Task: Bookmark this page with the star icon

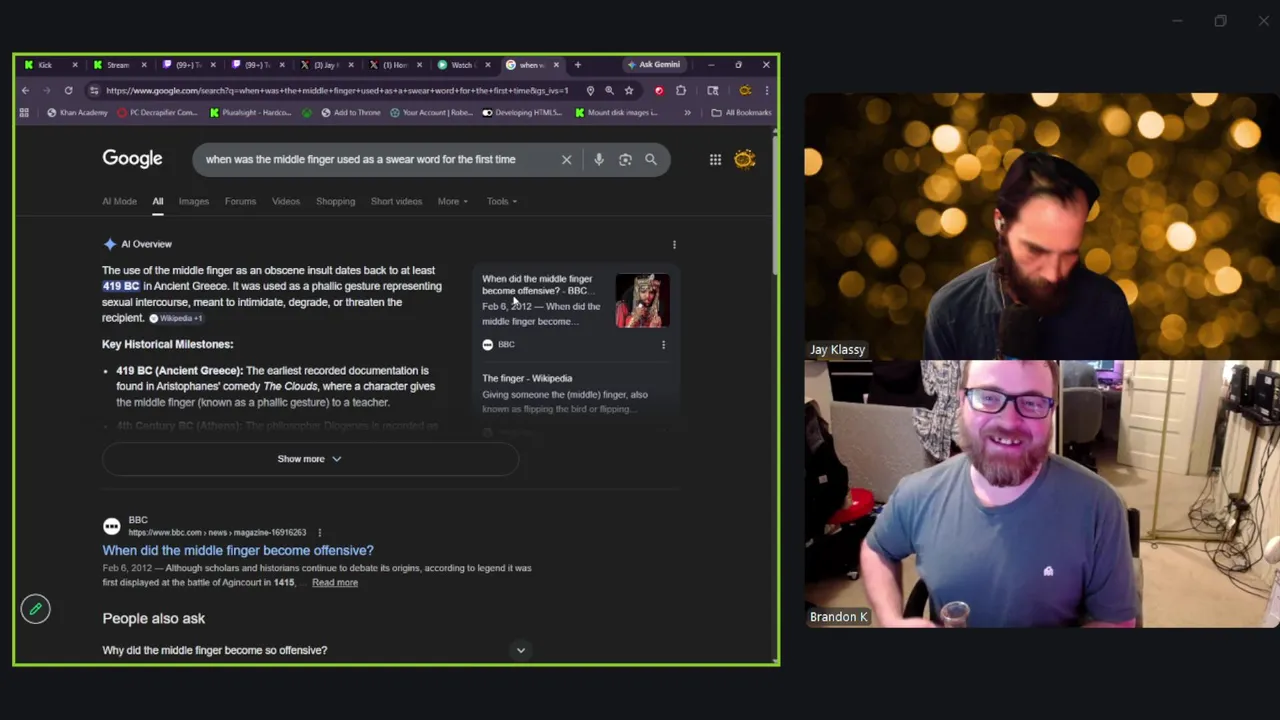Action: (629, 91)
